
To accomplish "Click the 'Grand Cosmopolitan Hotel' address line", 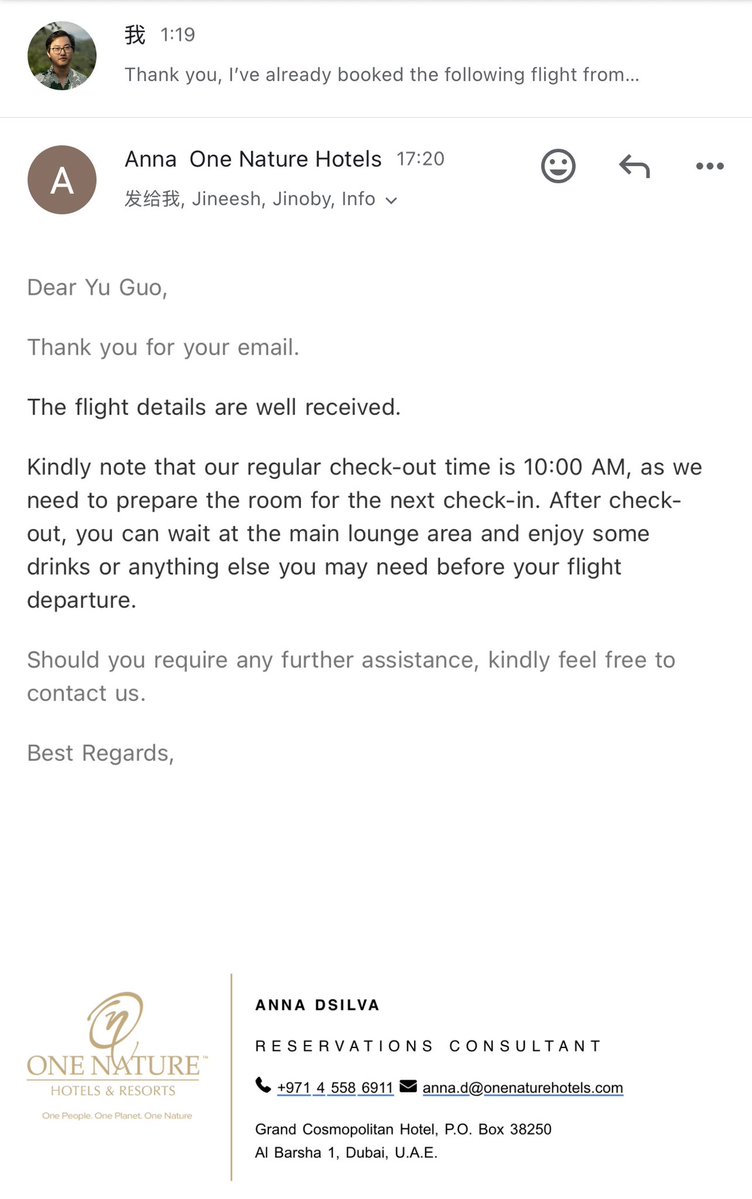I will [x=403, y=1129].
